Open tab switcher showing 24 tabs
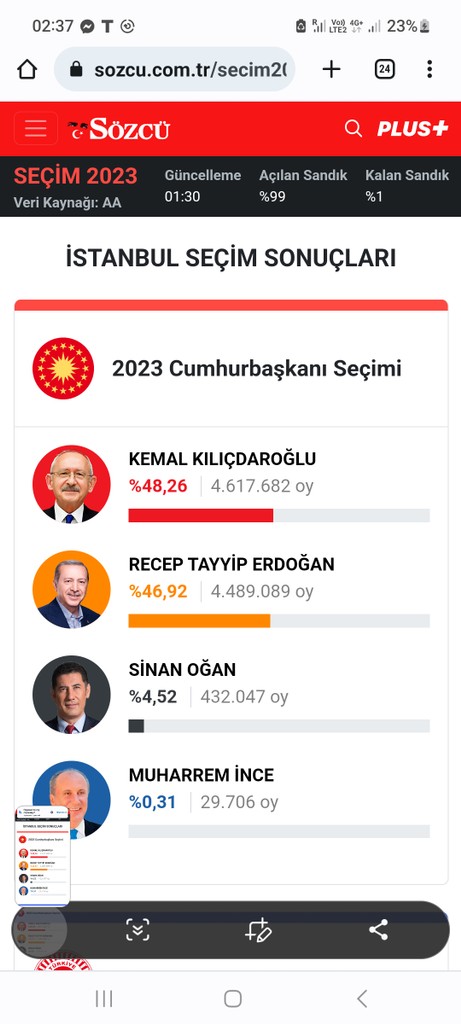 [385, 69]
